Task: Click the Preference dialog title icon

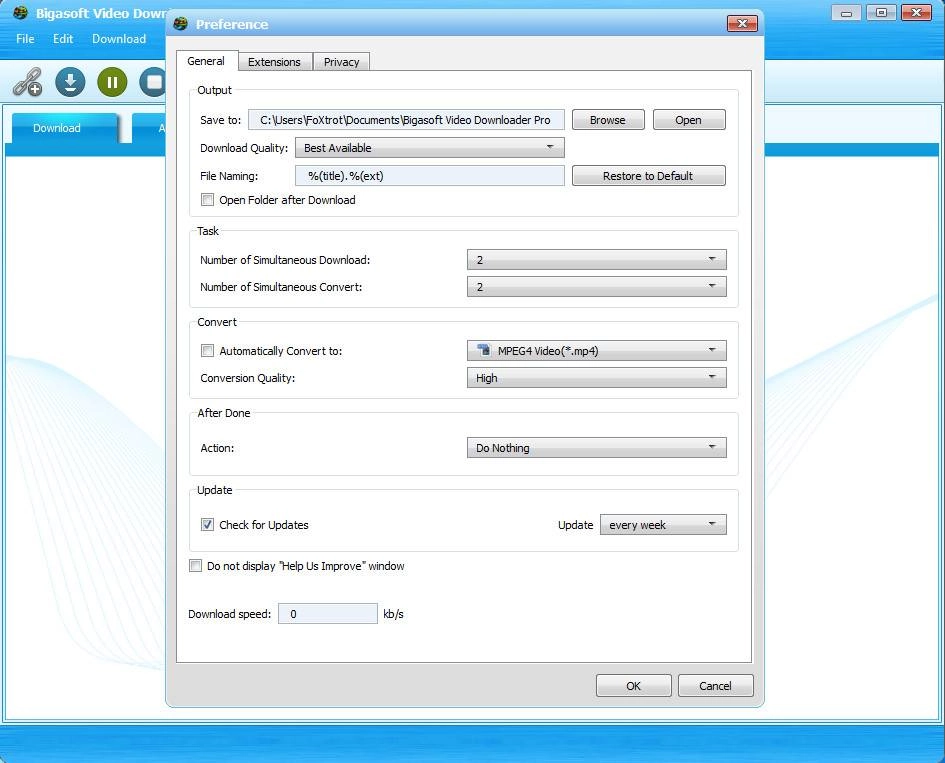Action: pyautogui.click(x=180, y=24)
